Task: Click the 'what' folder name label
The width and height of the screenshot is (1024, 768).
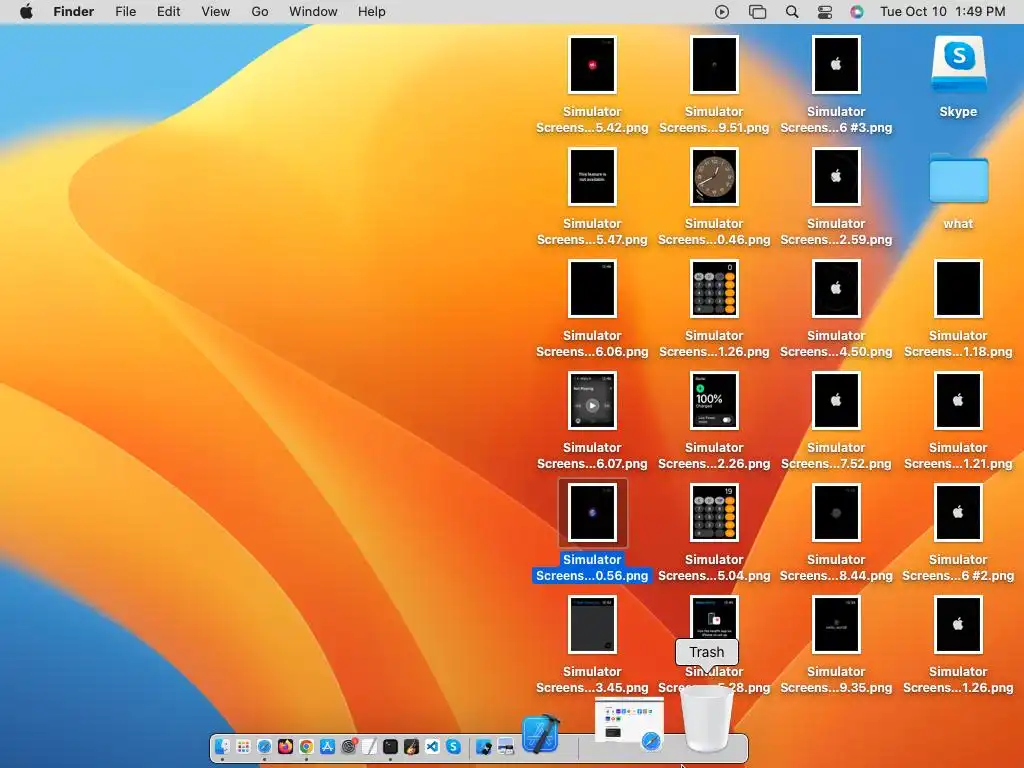Action: pos(959,223)
